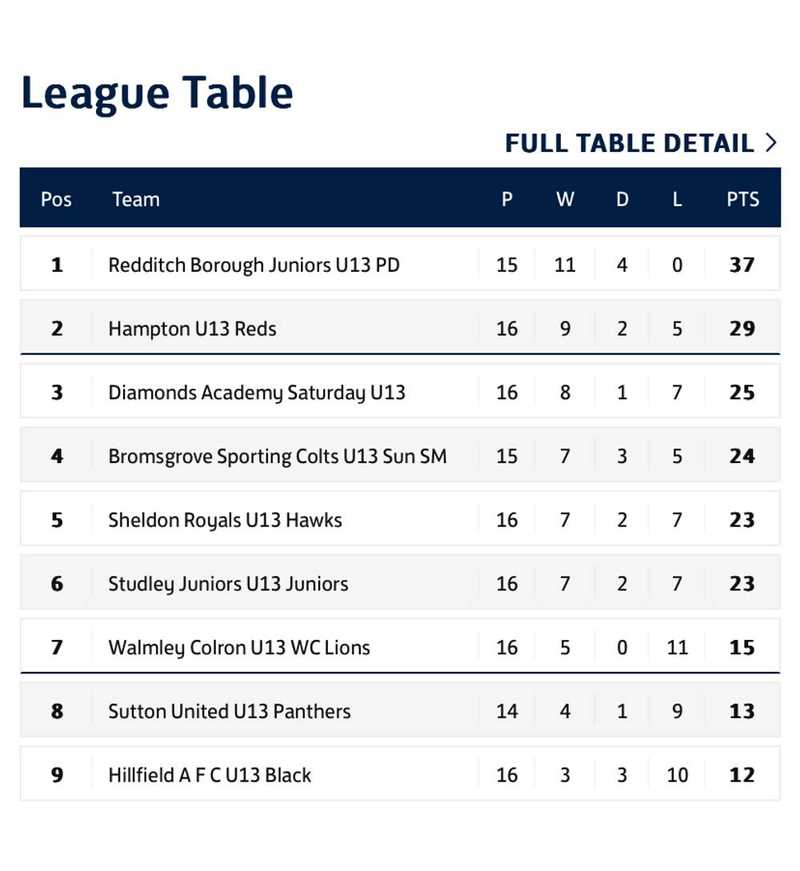Click the L column header
The height and width of the screenshot is (871, 800).
[x=677, y=199]
